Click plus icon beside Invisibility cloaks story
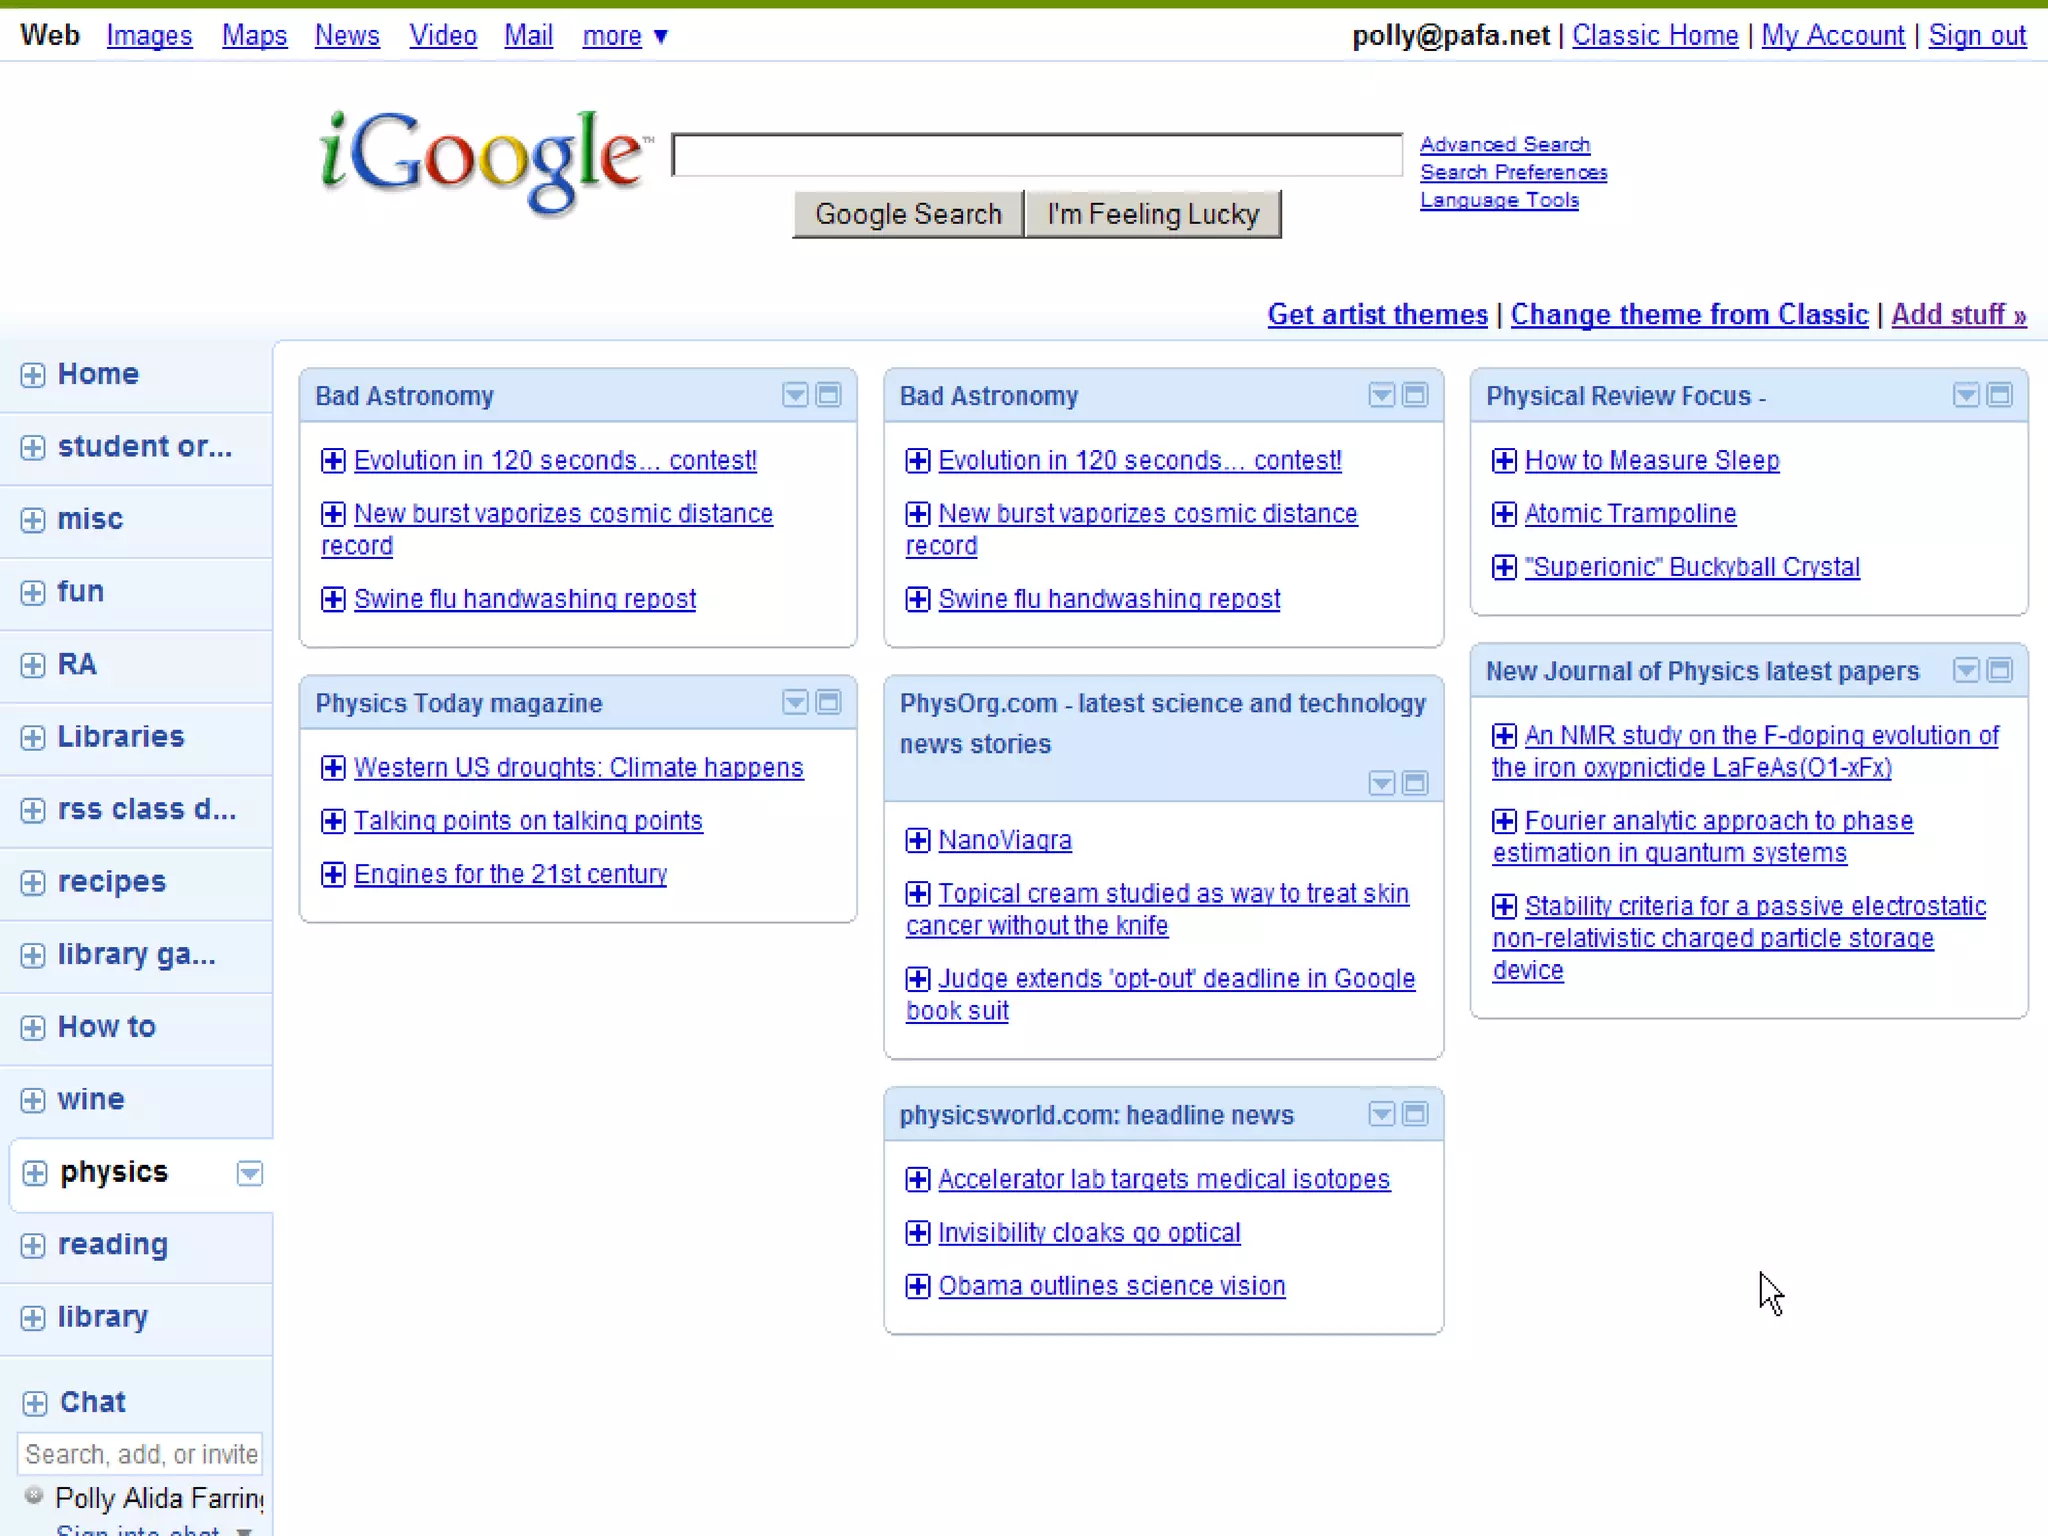Image resolution: width=2048 pixels, height=1536 pixels. 917,1233
